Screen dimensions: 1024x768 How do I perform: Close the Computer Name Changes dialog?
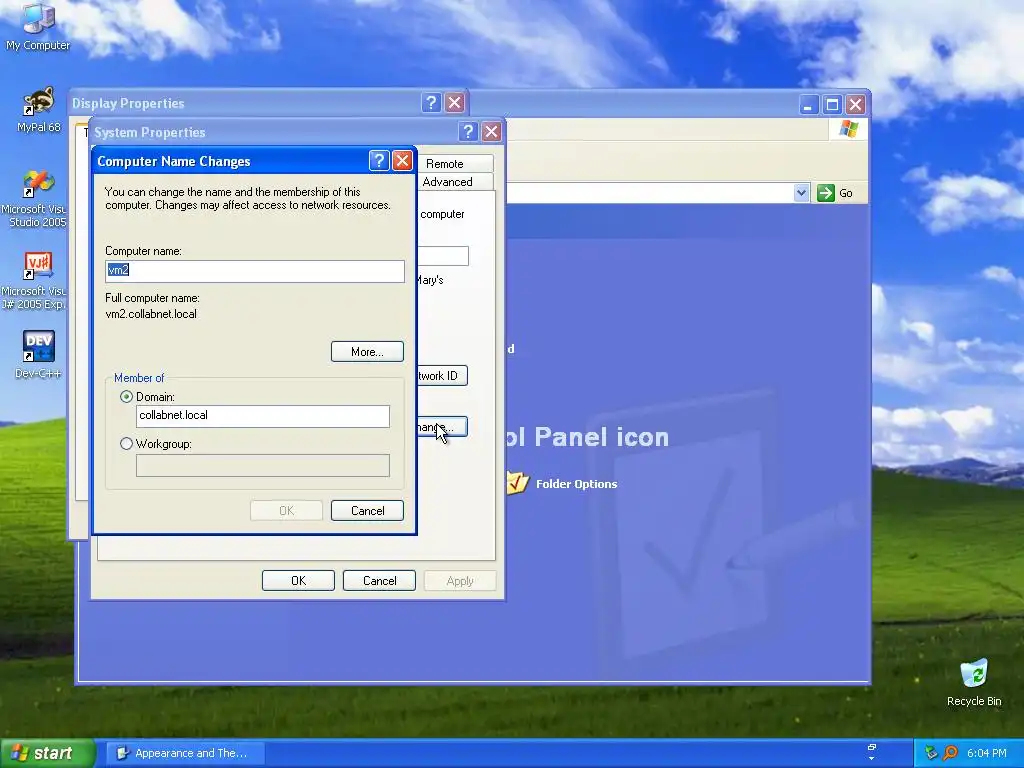[402, 161]
